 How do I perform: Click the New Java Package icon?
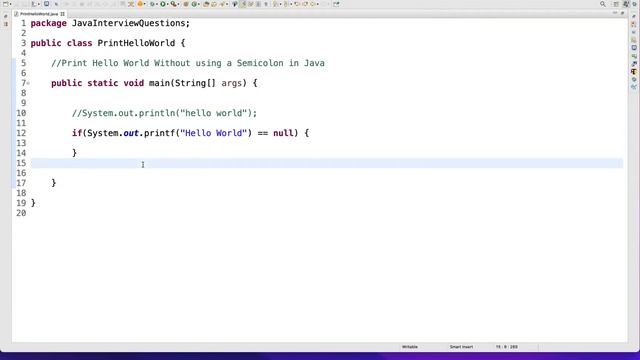186,4
